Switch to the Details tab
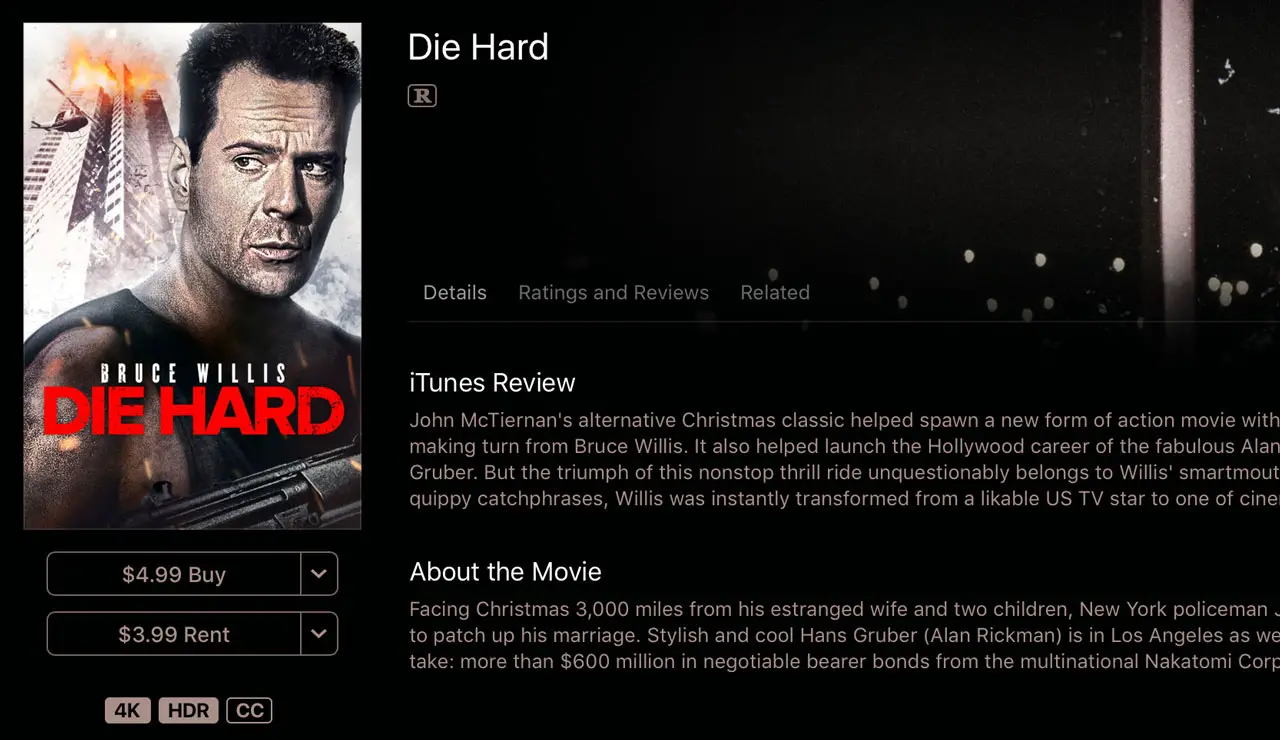Image resolution: width=1280 pixels, height=740 pixels. pyautogui.click(x=455, y=293)
